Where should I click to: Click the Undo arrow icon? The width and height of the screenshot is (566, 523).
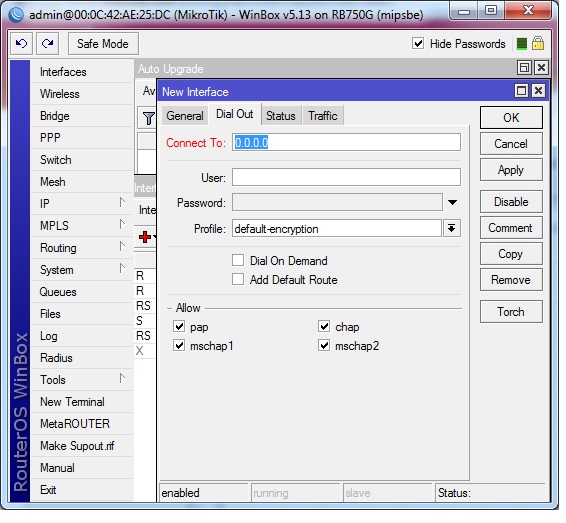tap(21, 44)
